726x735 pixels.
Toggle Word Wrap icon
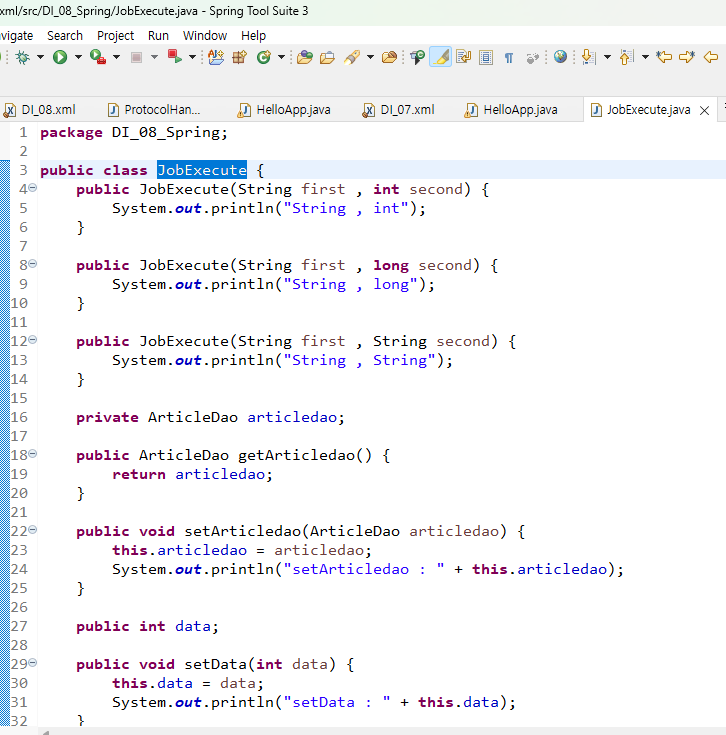pos(463,57)
